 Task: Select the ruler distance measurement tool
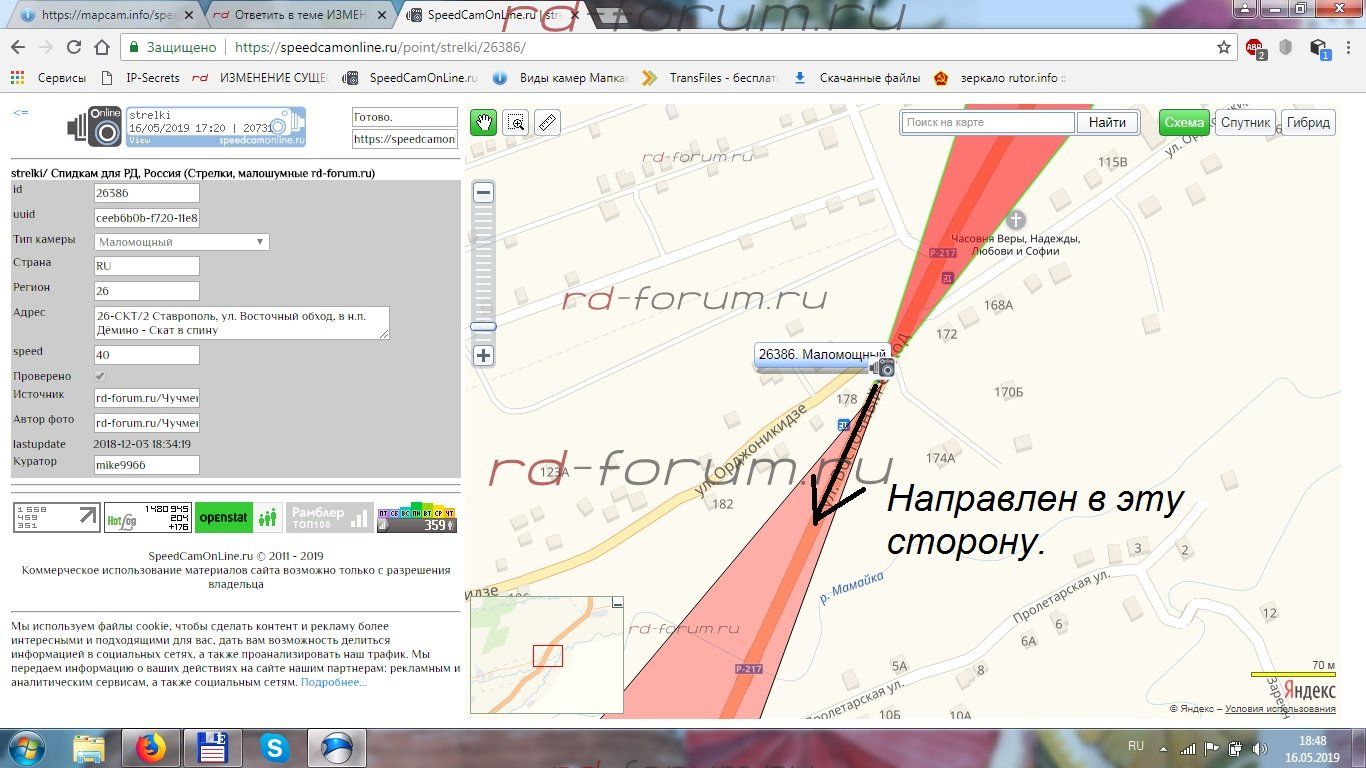(546, 122)
